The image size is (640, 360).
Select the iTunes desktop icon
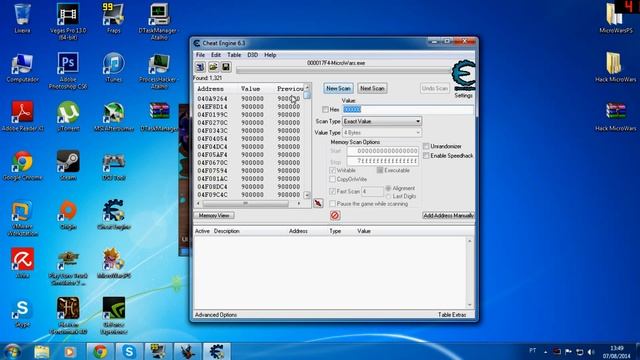(113, 67)
